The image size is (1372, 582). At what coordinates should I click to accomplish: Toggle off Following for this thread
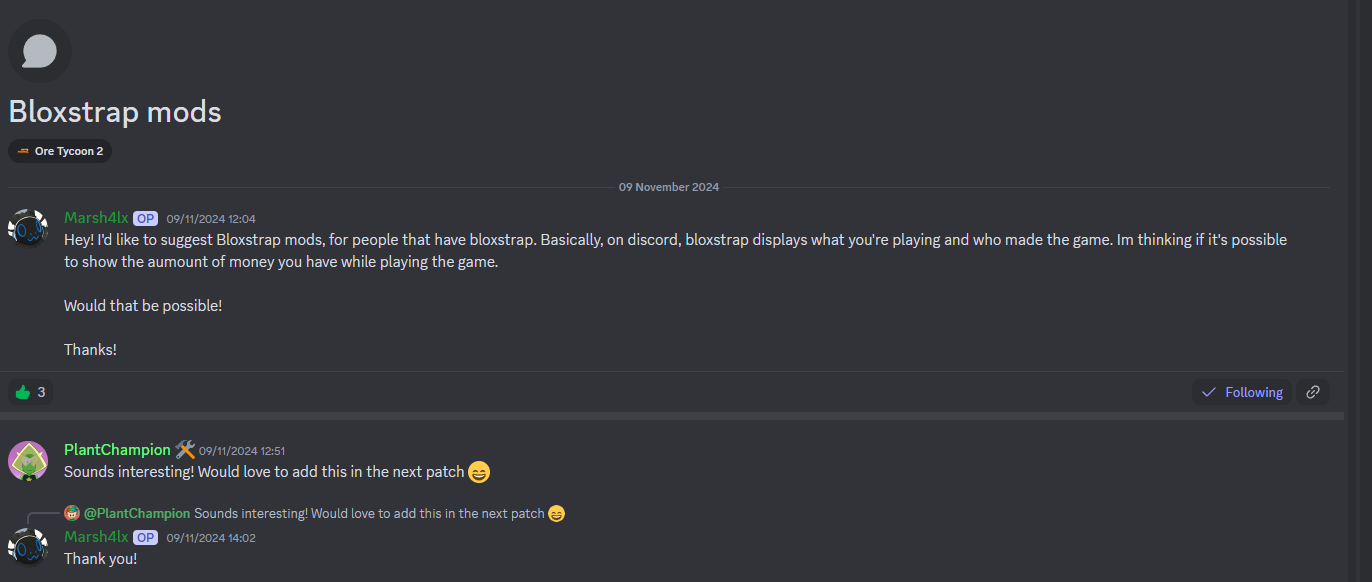tap(1242, 392)
